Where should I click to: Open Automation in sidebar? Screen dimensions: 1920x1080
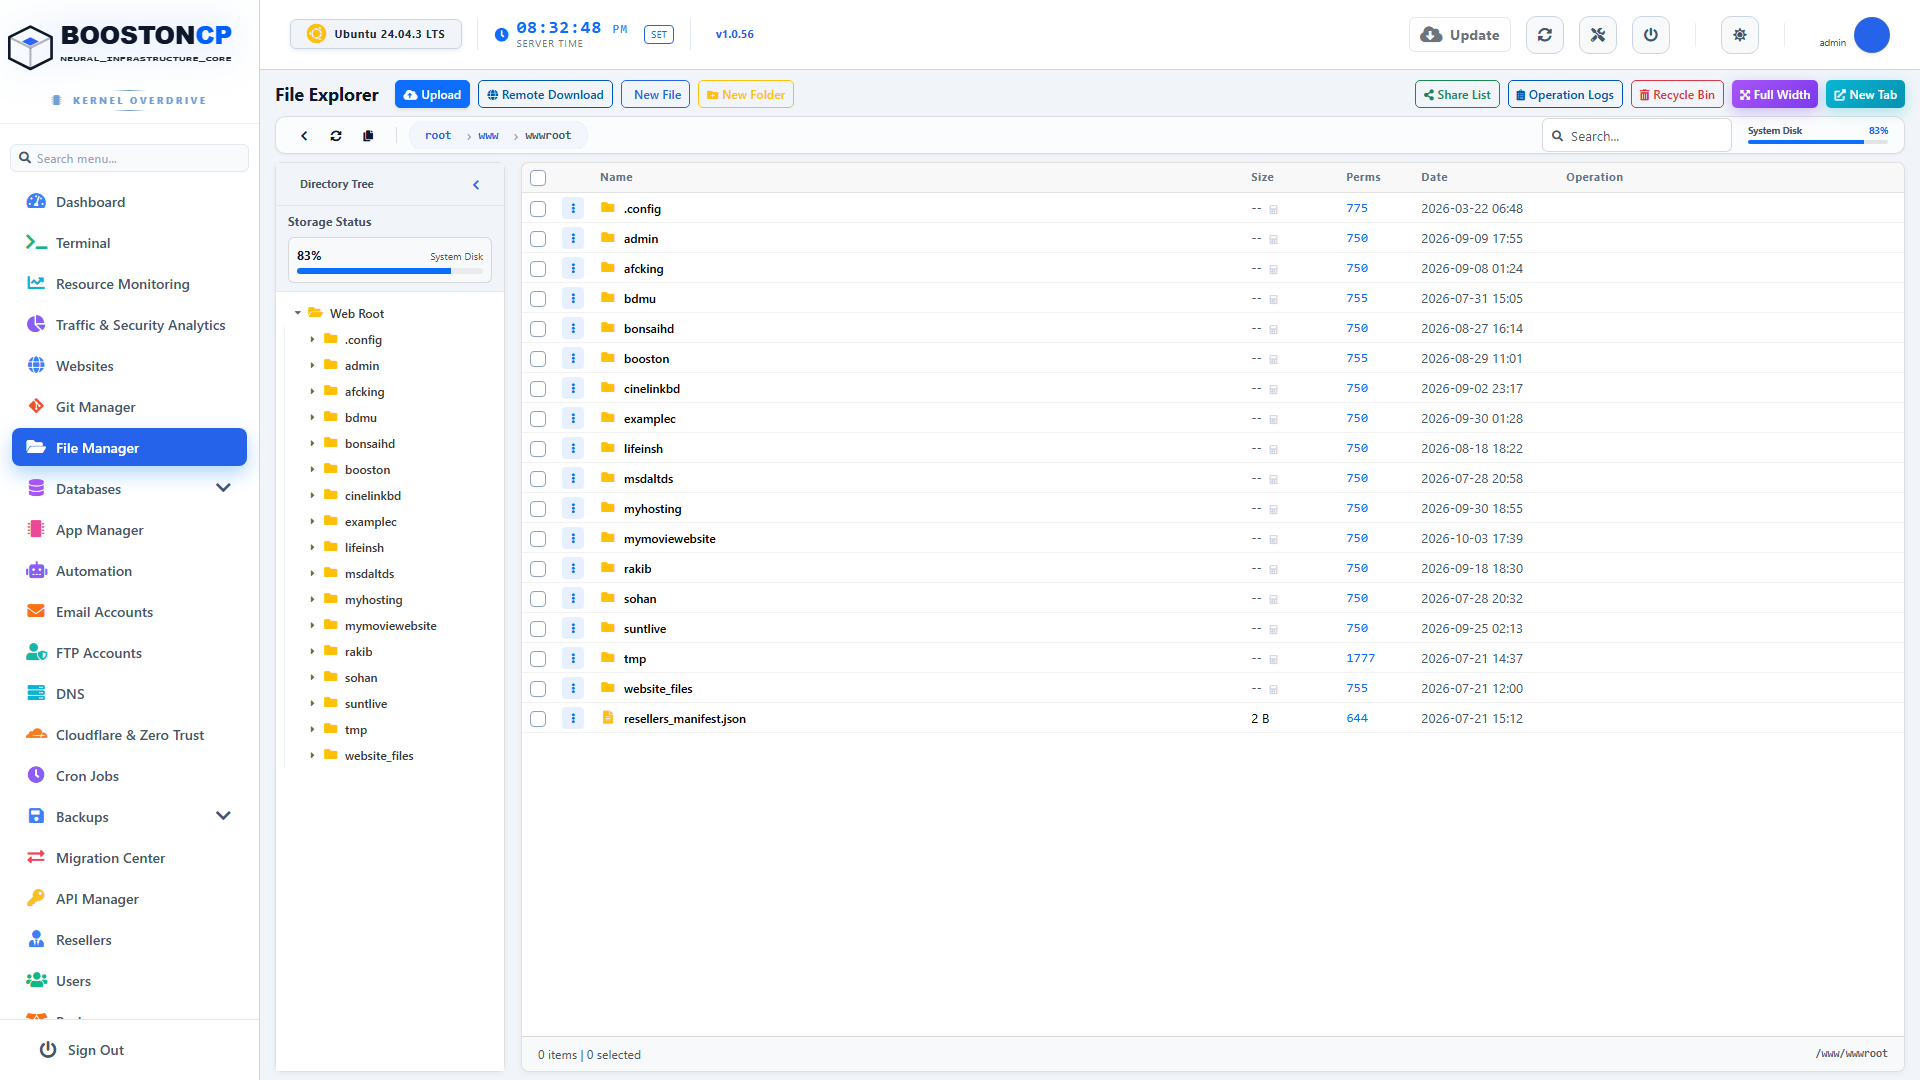129,571
